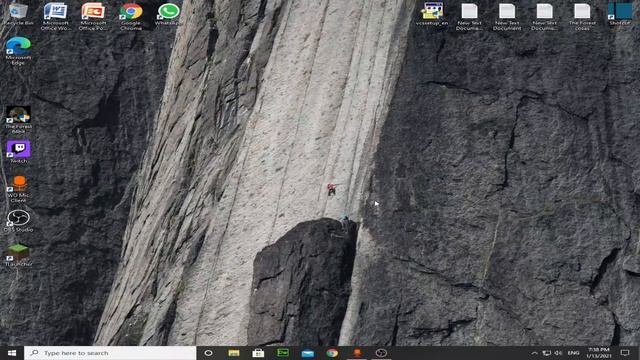Open Cortana circle on taskbar

pyautogui.click(x=208, y=353)
